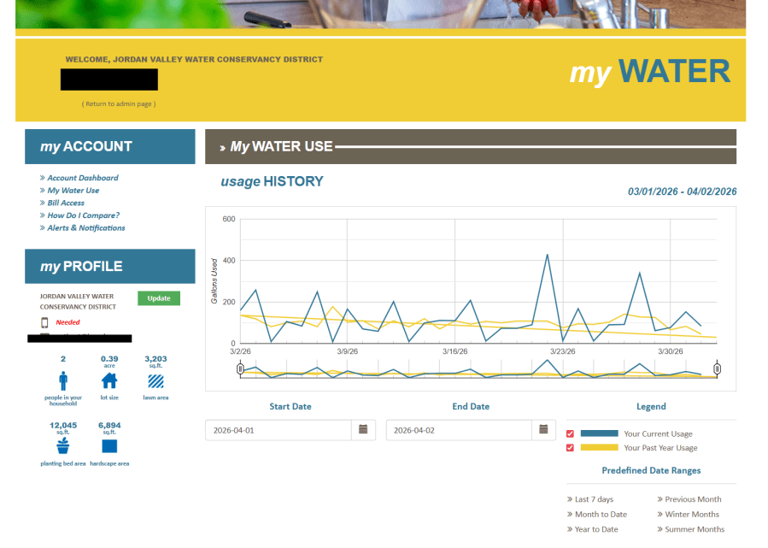Screen dimensions: 768x548
Task: Open How Do I Compare? link
Action: coord(83,215)
